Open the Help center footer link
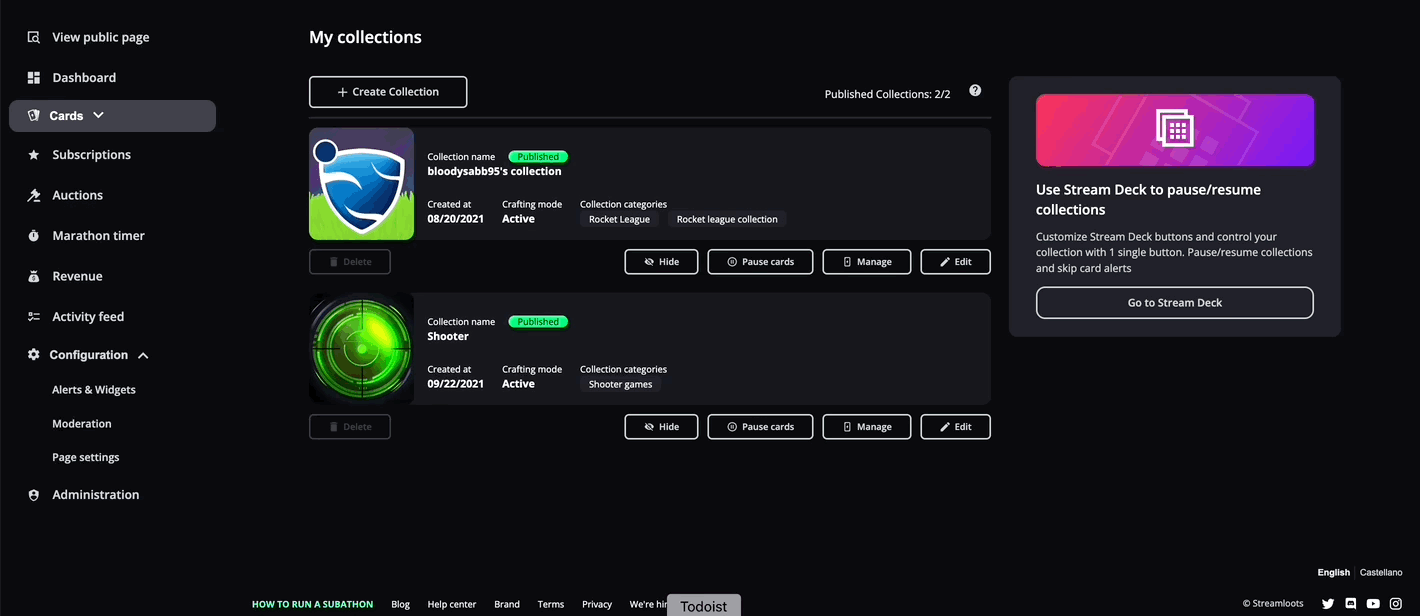1420x616 pixels. [452, 604]
